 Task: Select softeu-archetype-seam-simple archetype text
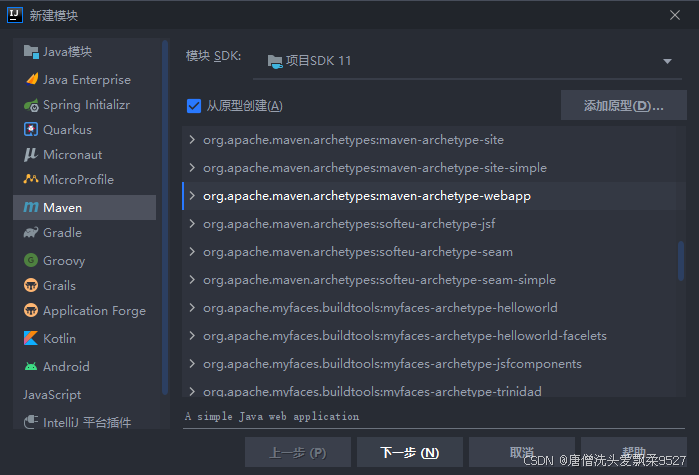[379, 279]
